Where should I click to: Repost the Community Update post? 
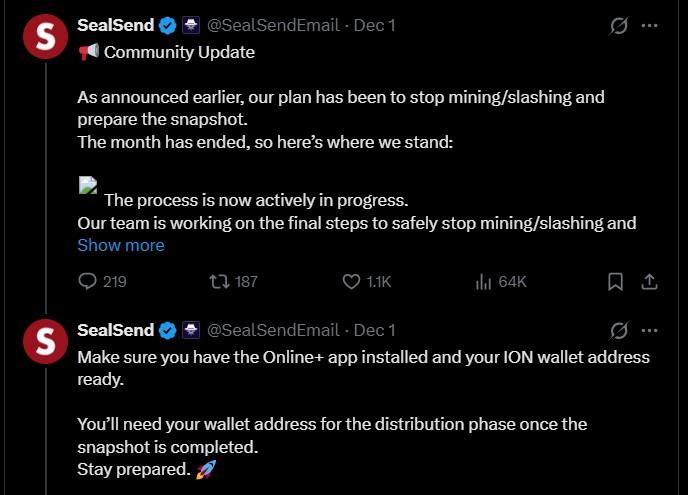(x=218, y=282)
